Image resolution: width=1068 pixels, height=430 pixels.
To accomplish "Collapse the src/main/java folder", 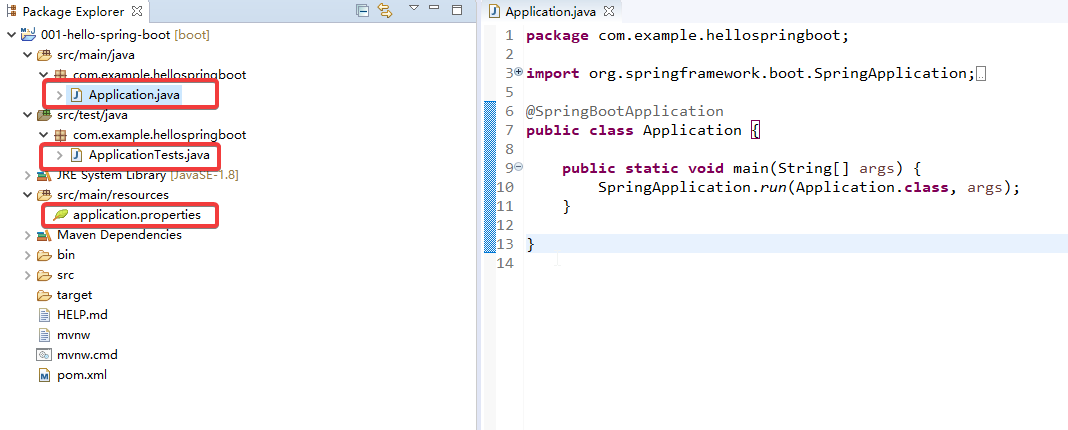I will click(x=27, y=55).
